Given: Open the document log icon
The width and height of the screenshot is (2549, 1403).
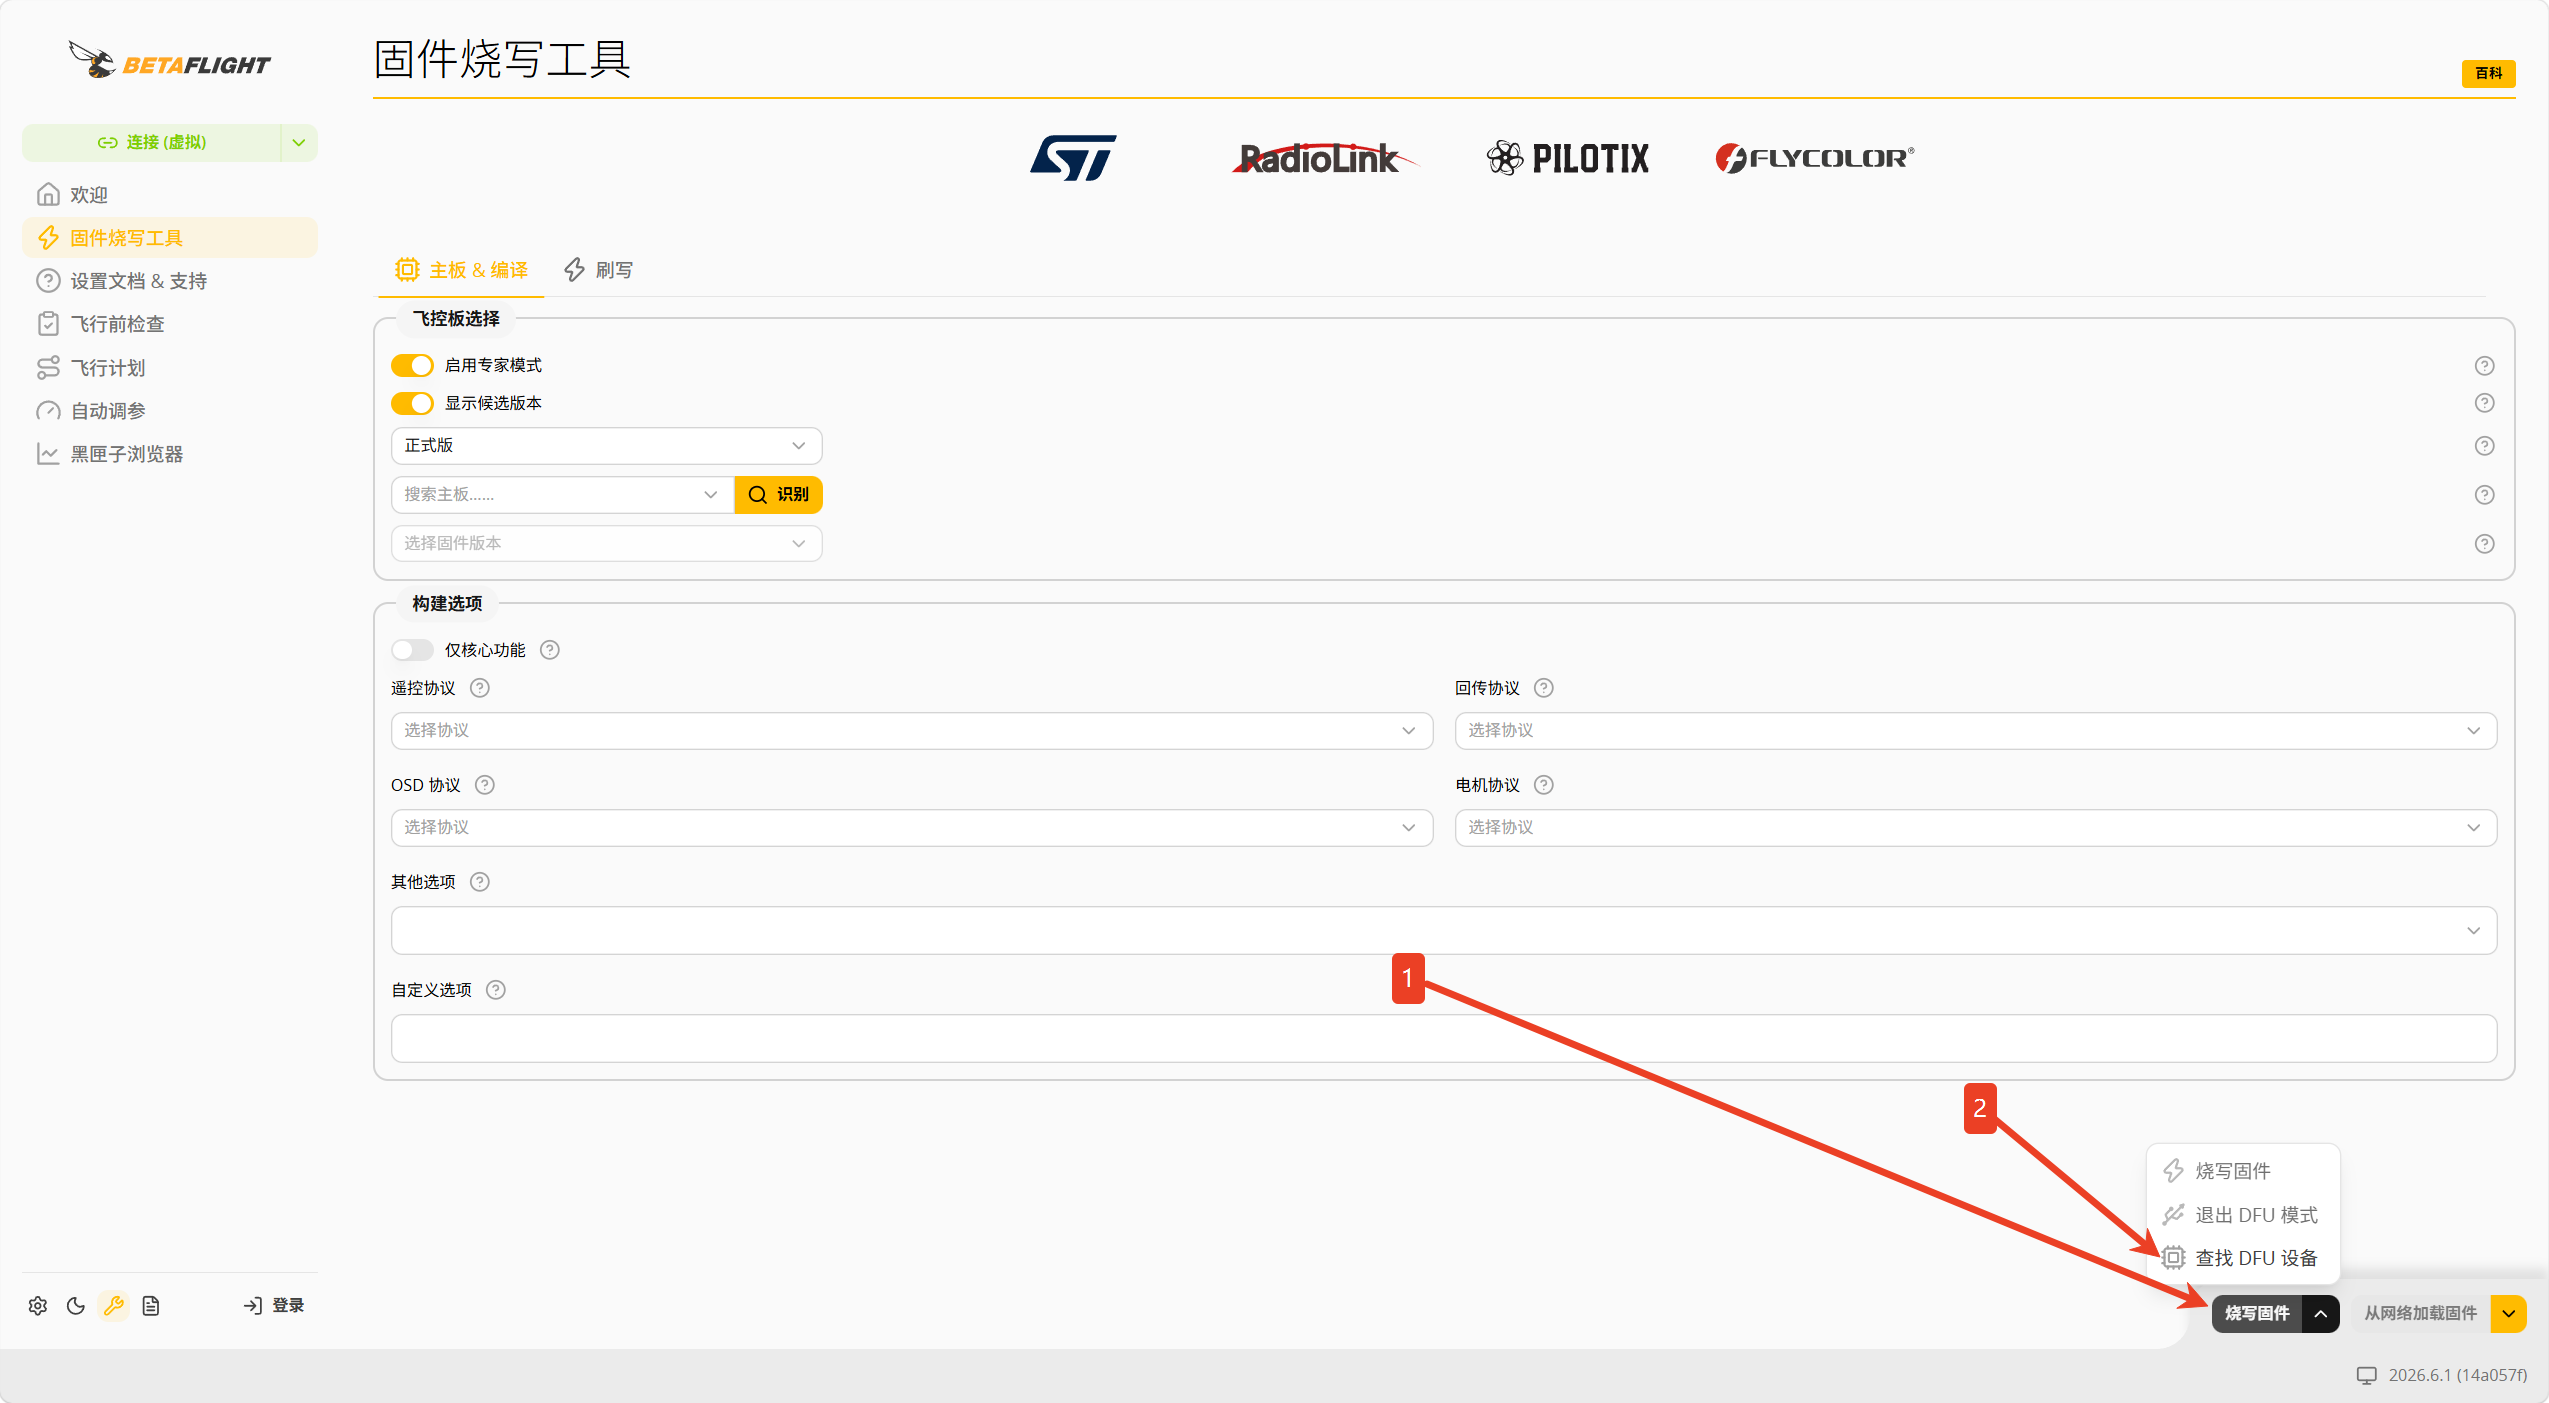Looking at the screenshot, I should pyautogui.click(x=151, y=1306).
